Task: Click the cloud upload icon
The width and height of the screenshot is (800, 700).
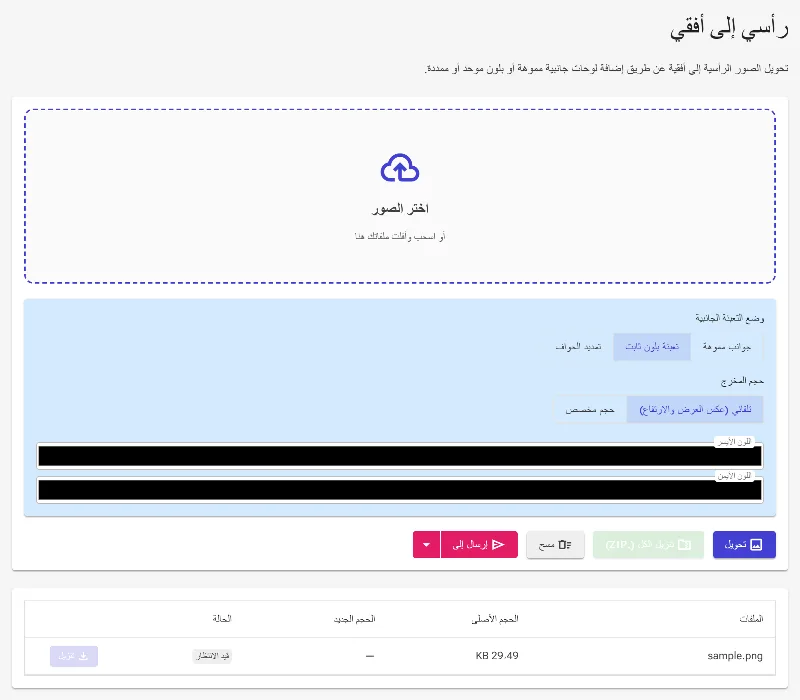Action: [400, 168]
